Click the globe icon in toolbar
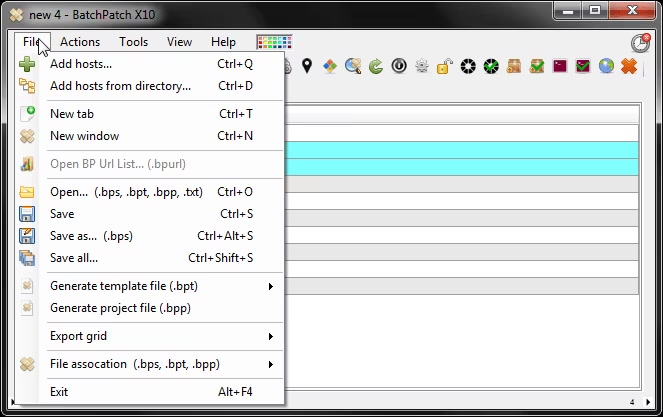This screenshot has width=663, height=417. pyautogui.click(x=606, y=66)
